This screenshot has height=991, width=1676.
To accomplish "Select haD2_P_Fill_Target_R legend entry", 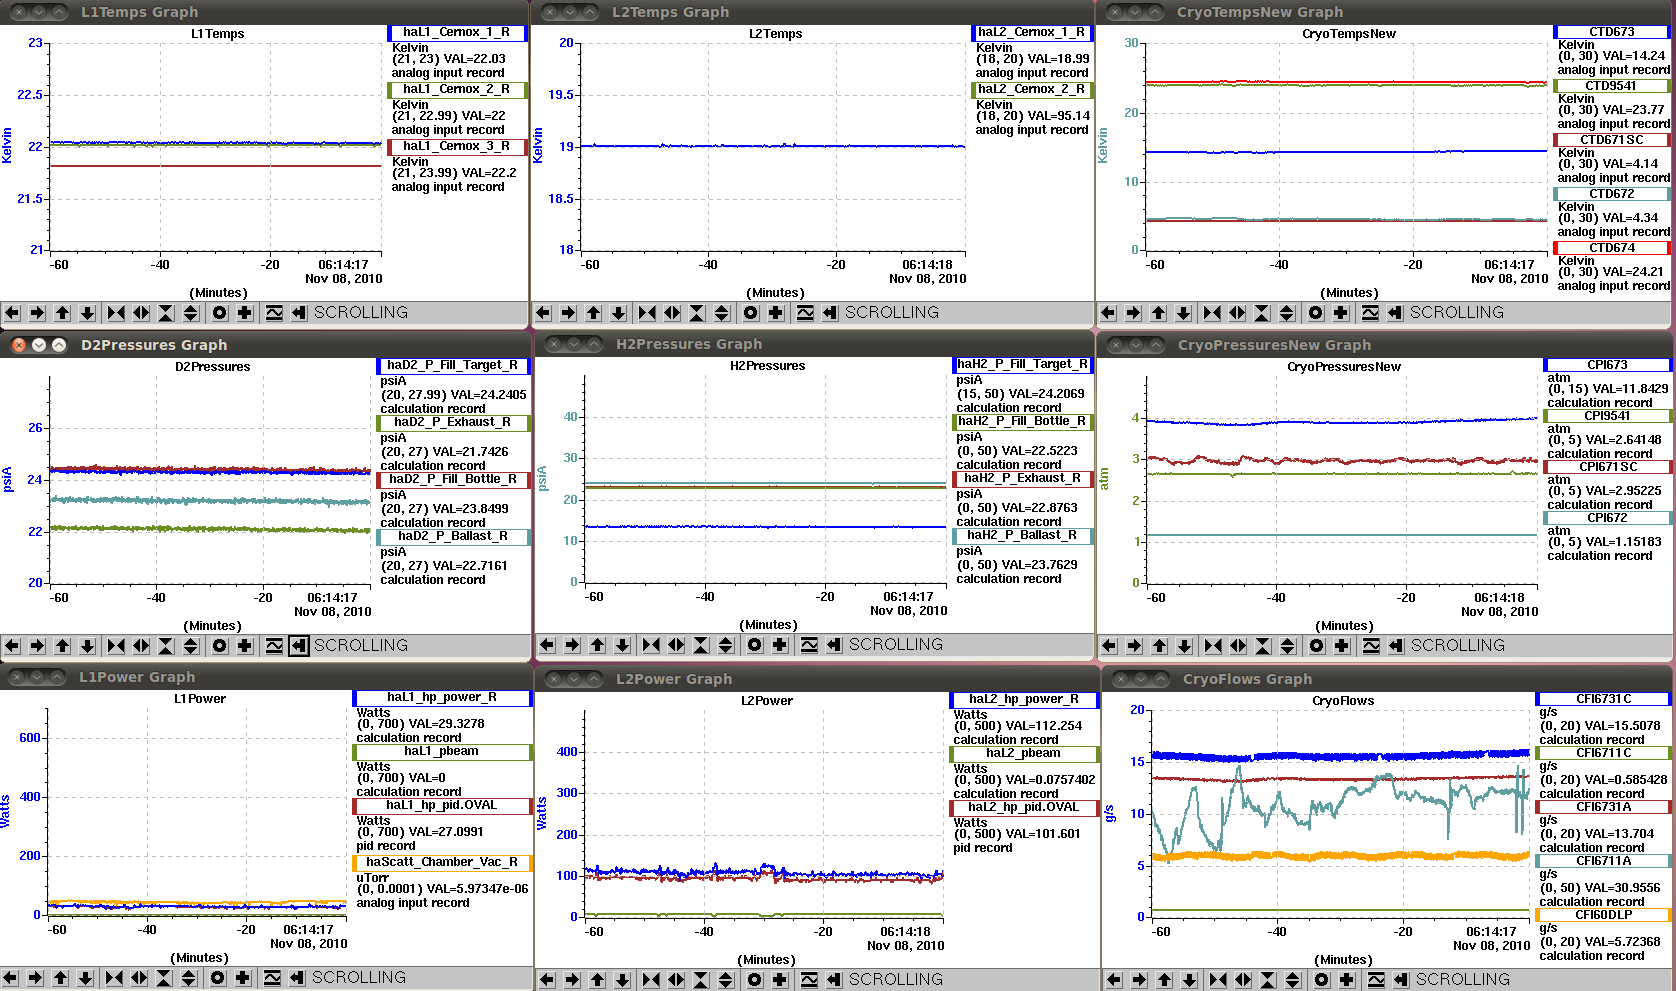I will point(453,366).
